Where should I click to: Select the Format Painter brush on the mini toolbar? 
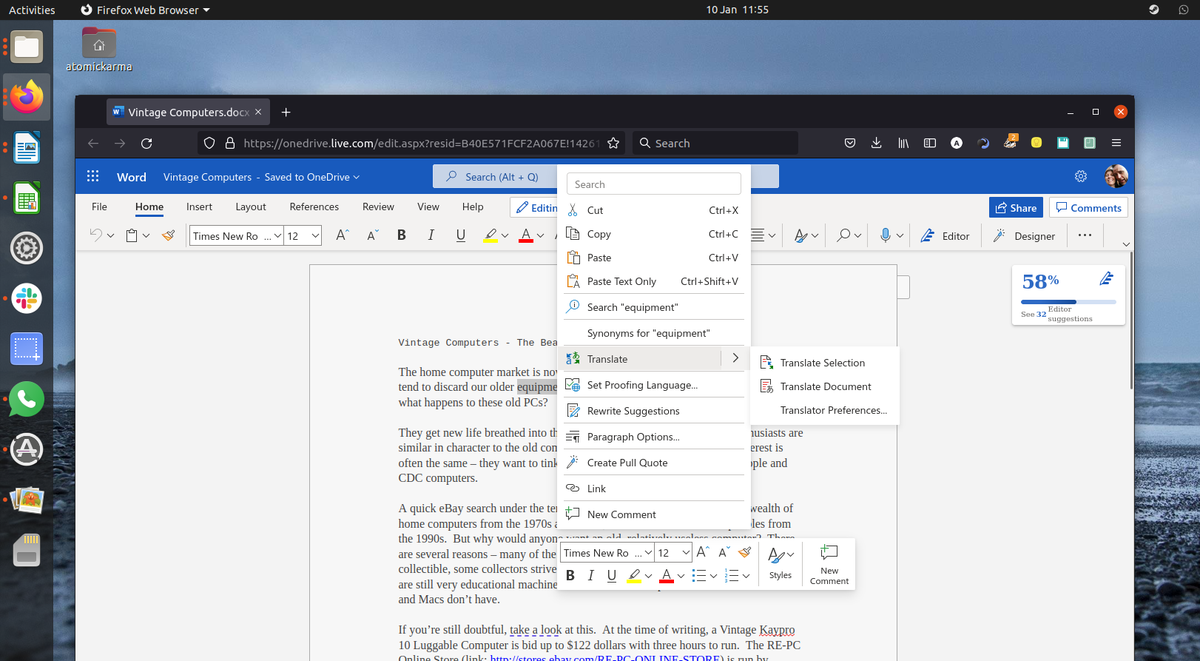(744, 551)
